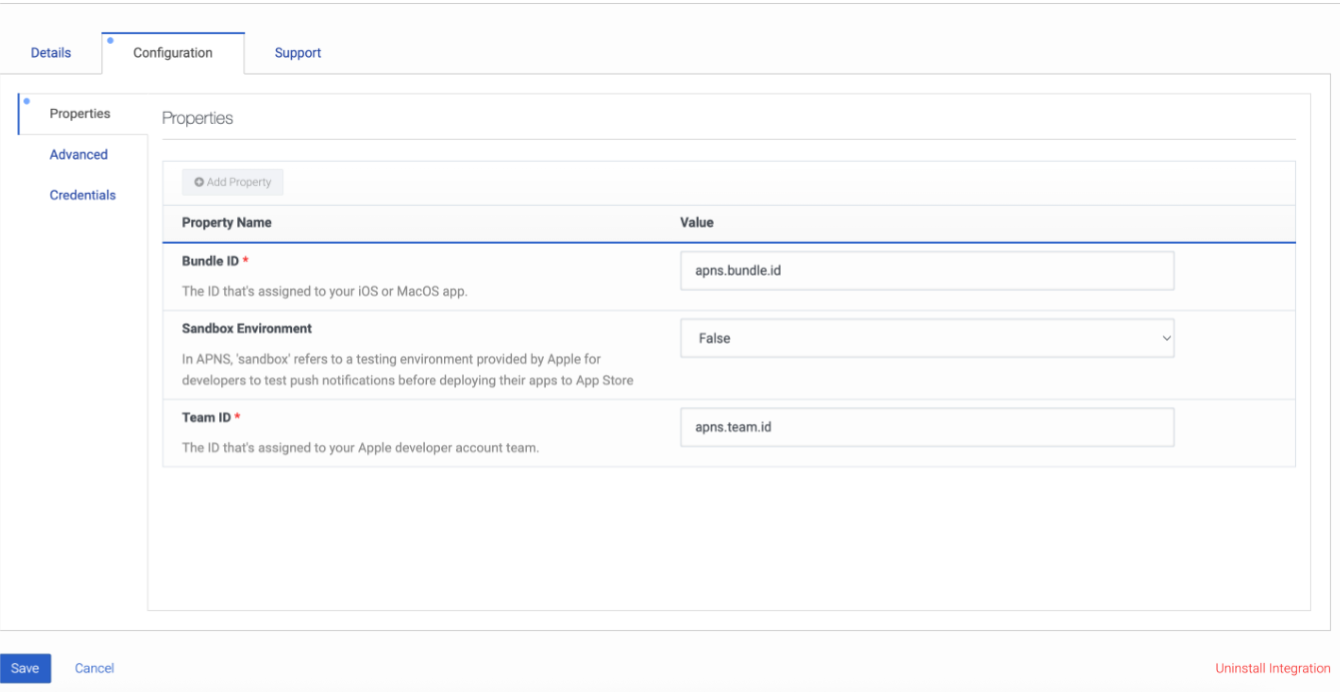1340x692 pixels.
Task: Click the Property Name column header
Action: pos(227,223)
